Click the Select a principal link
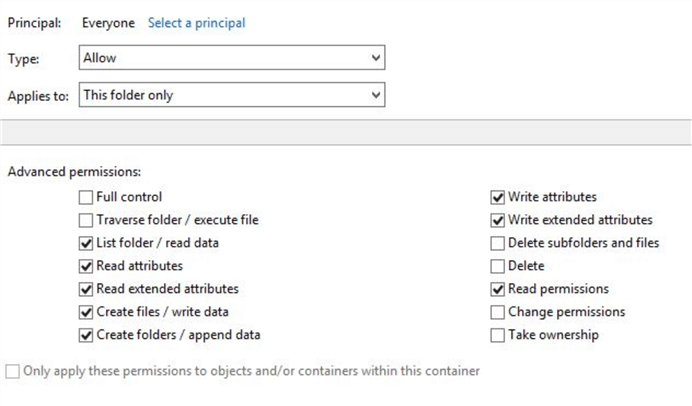 click(x=196, y=22)
